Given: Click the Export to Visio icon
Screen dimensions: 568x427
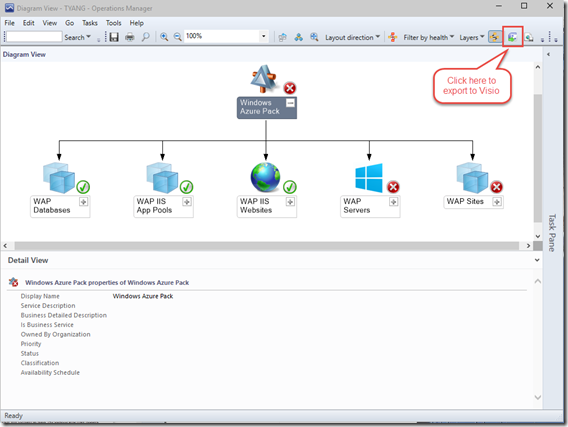Looking at the screenshot, I should pos(512,37).
